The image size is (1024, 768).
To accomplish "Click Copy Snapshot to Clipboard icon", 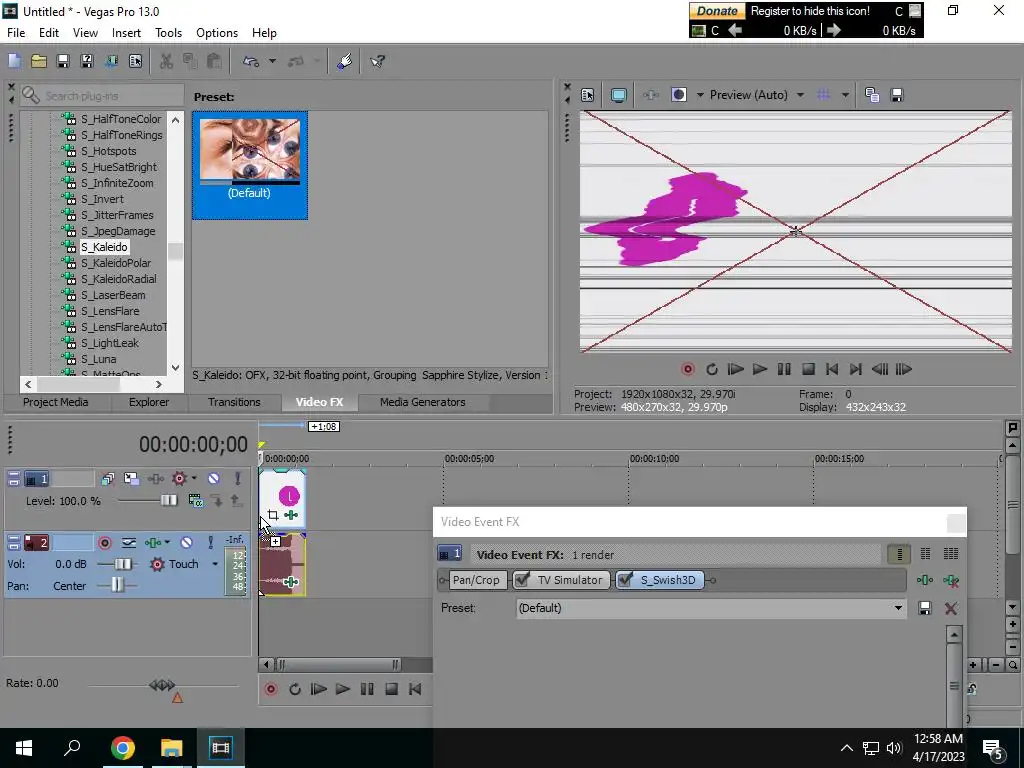I will [872, 95].
